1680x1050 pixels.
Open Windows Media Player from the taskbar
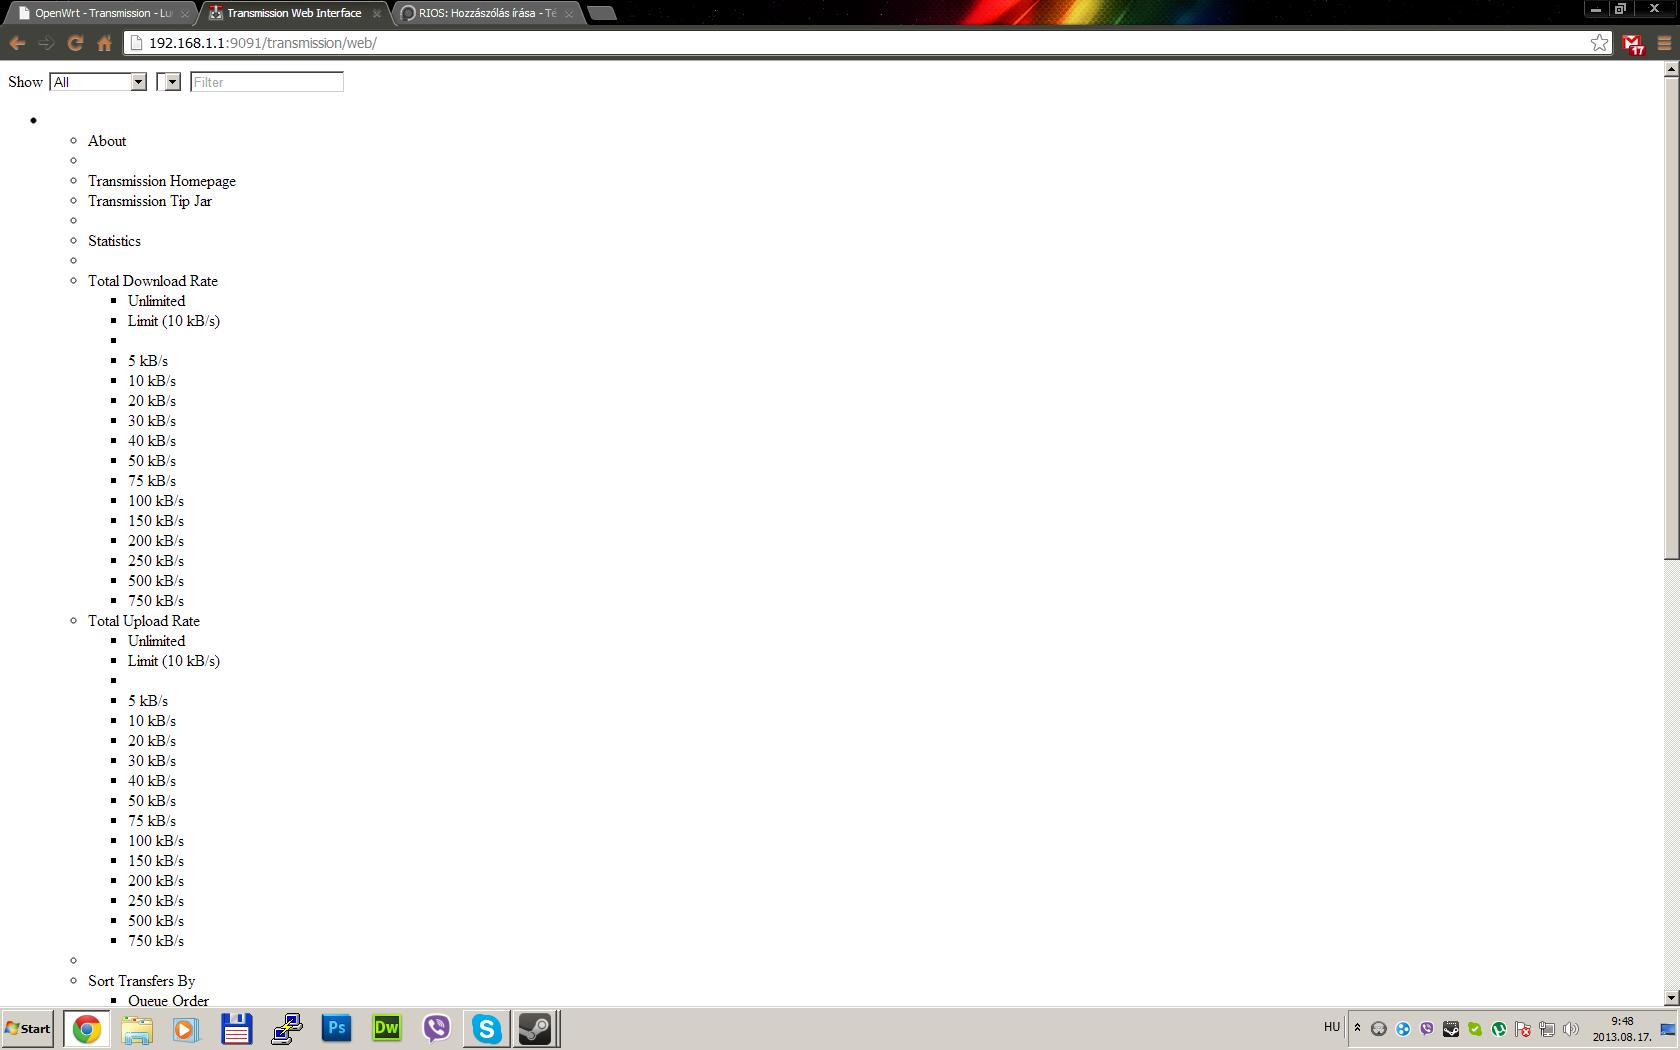[x=186, y=1028]
